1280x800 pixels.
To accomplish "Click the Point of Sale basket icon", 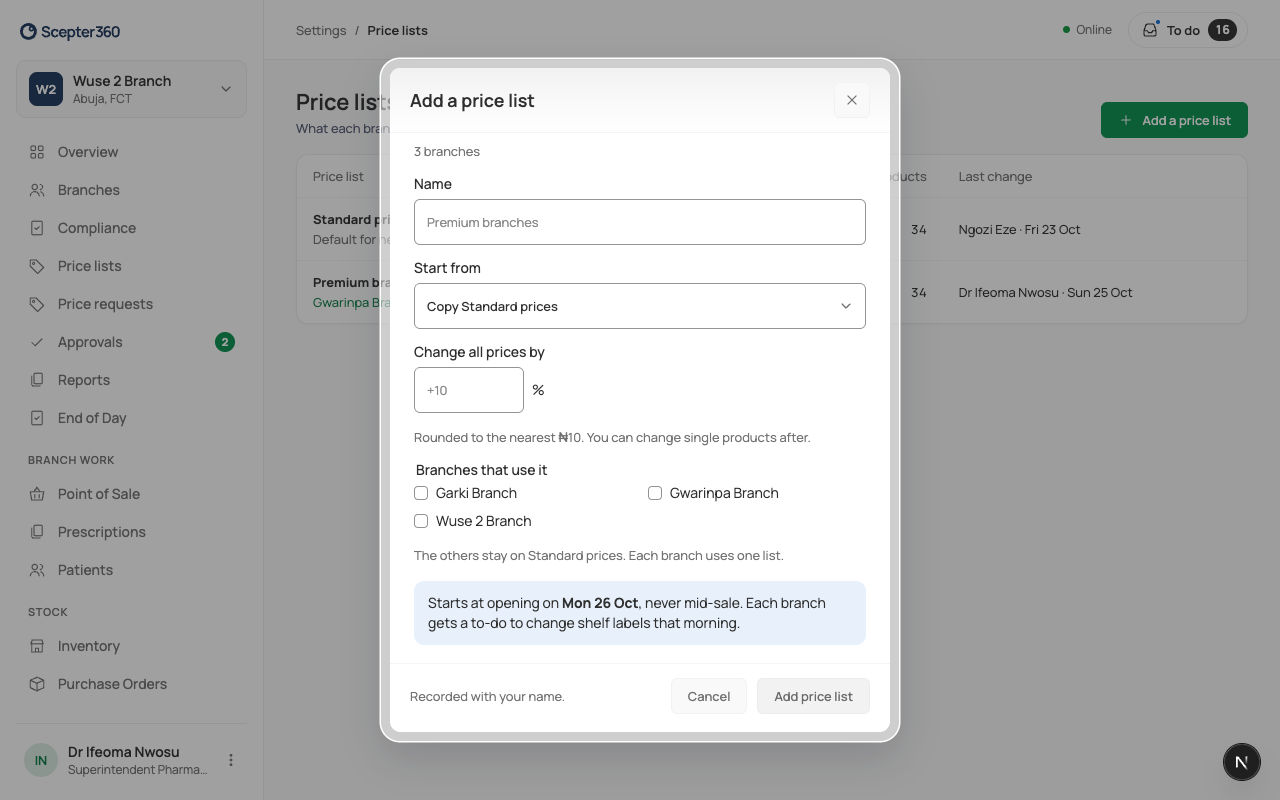I will [37, 494].
